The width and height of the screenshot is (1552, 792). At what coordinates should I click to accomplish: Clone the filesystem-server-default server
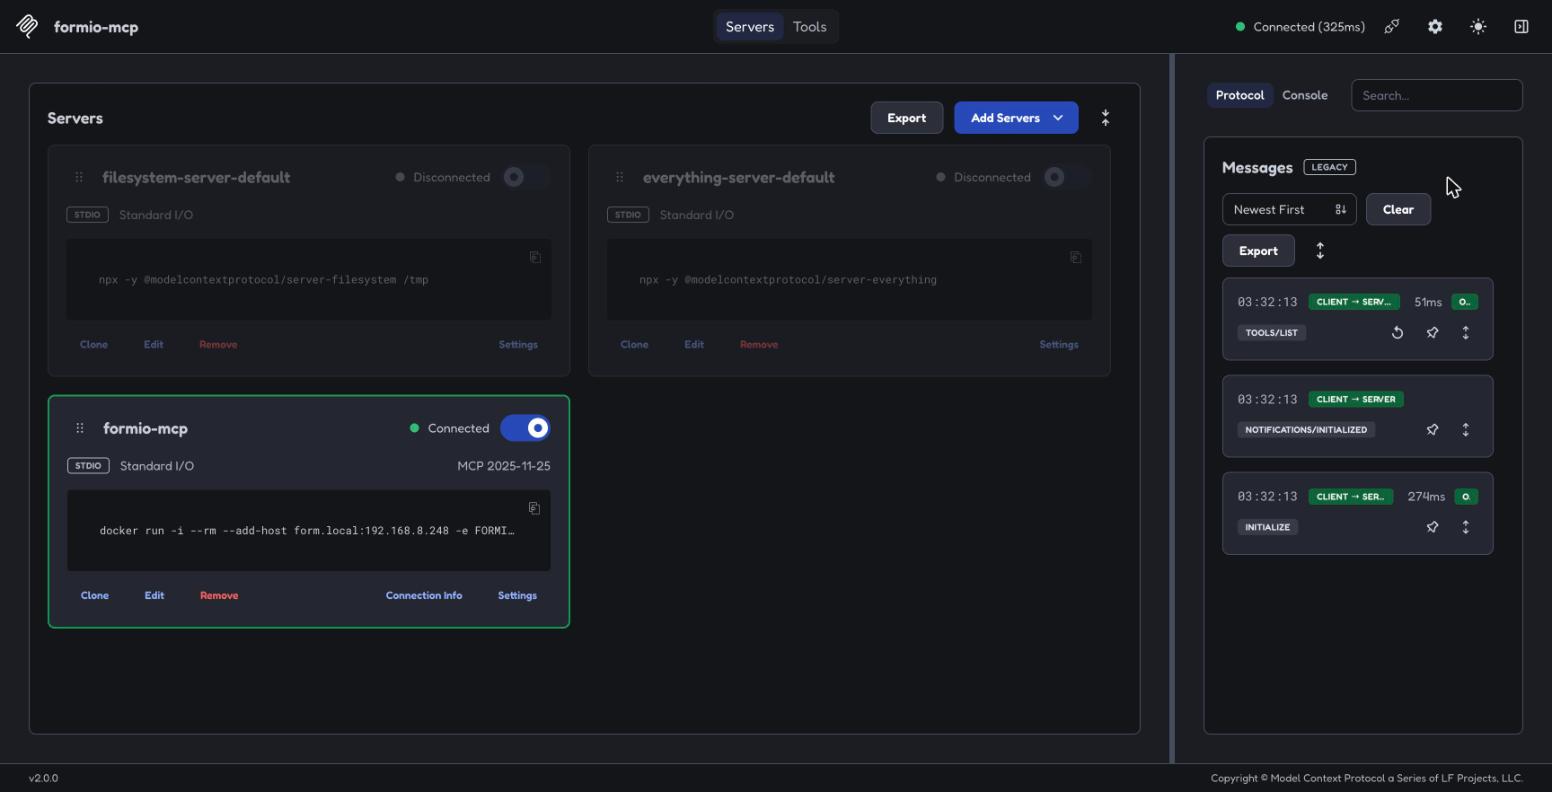pos(94,344)
